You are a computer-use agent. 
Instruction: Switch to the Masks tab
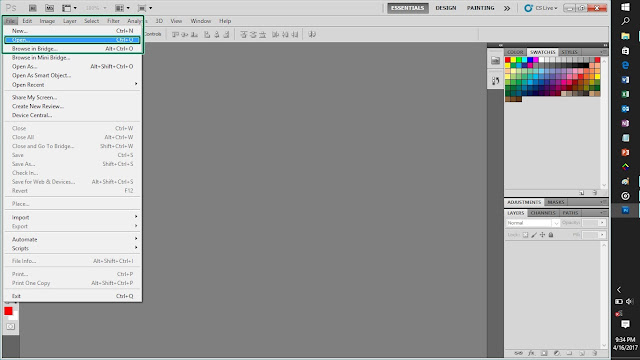point(556,202)
